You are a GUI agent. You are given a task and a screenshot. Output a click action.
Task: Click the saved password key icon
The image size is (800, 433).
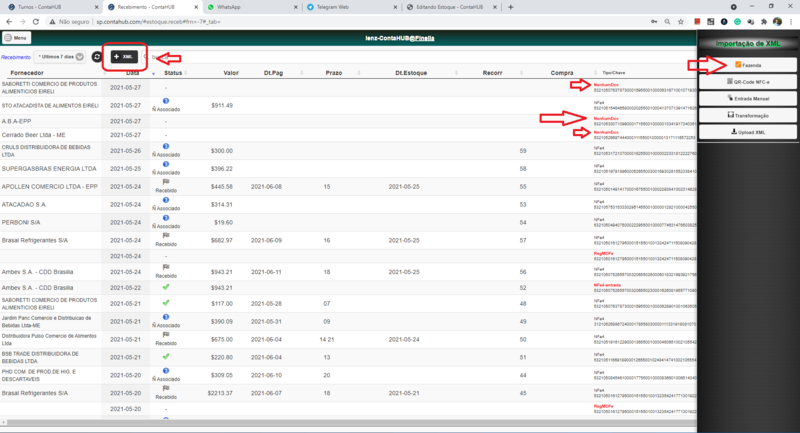click(654, 21)
